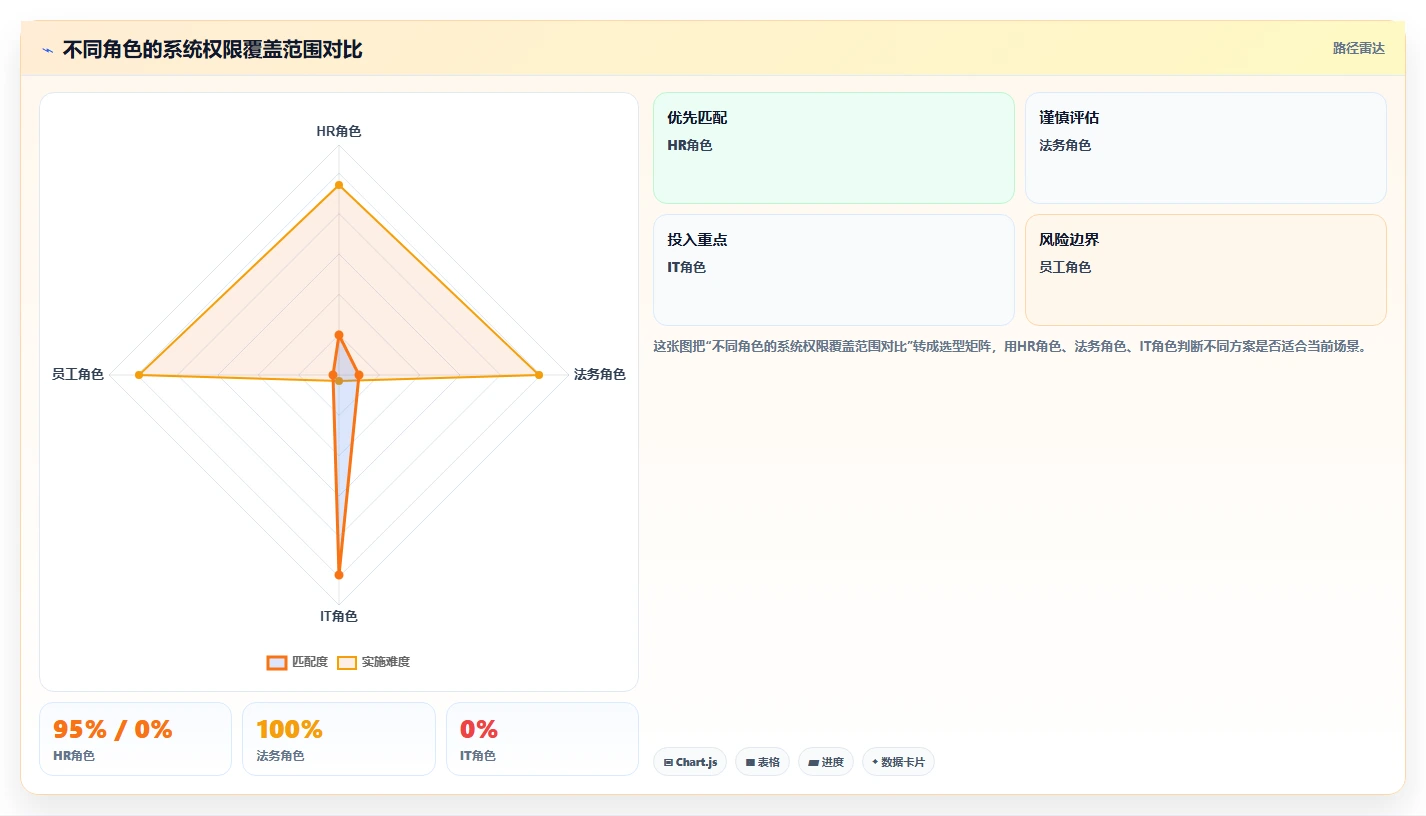Click the 实施难度 legend color box
The height and width of the screenshot is (816, 1426).
[347, 662]
